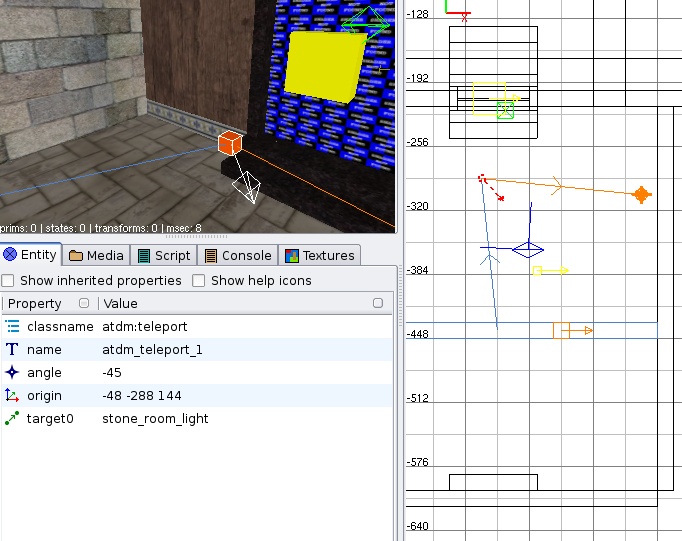The height and width of the screenshot is (541, 682).
Task: Click the Entity tab icon
Action: click(x=10, y=254)
